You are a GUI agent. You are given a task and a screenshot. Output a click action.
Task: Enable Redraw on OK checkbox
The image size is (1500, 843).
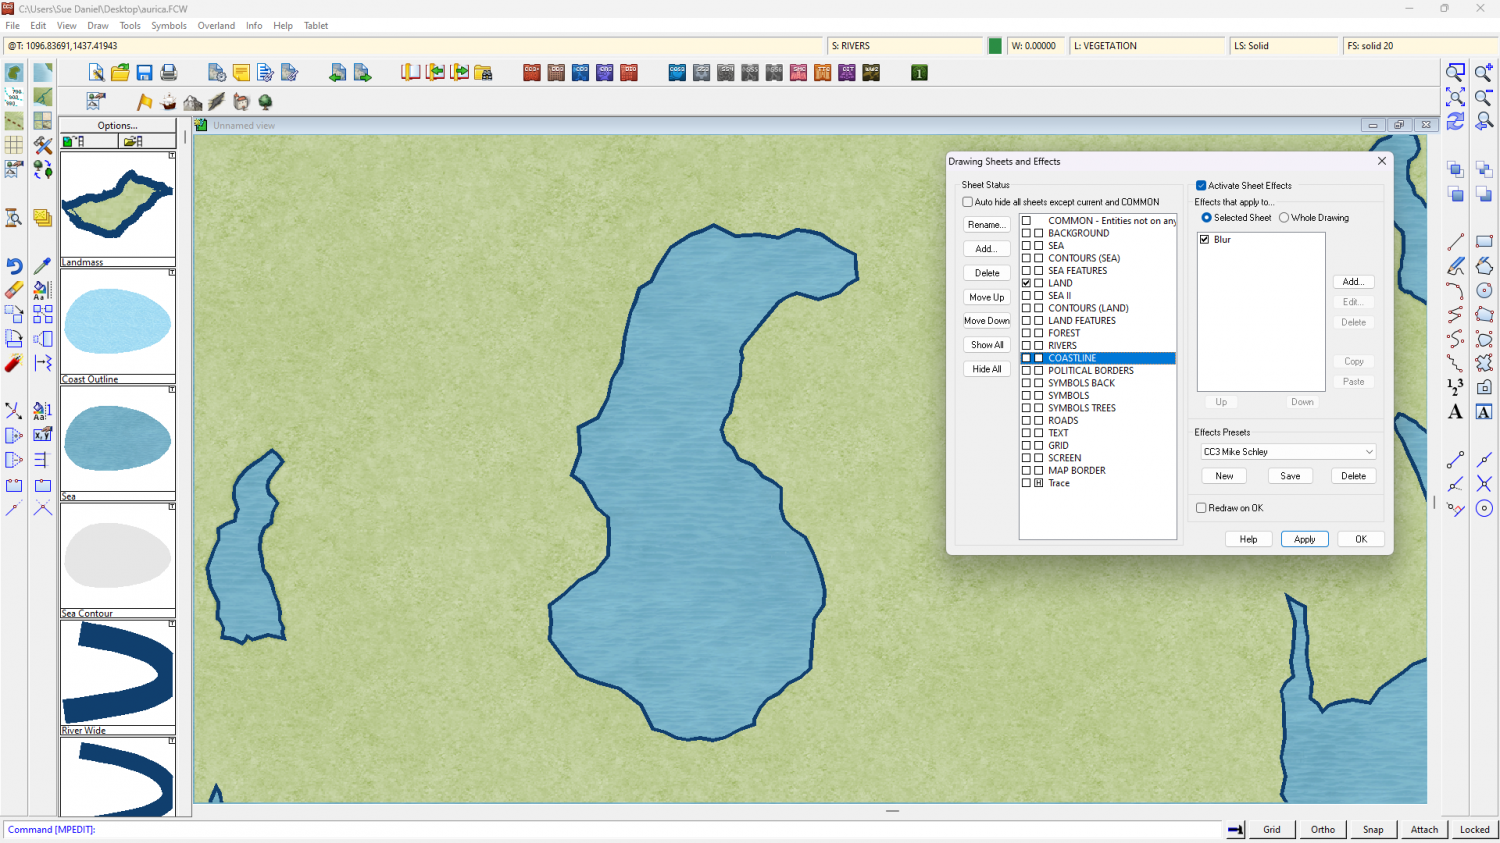pyautogui.click(x=1201, y=508)
